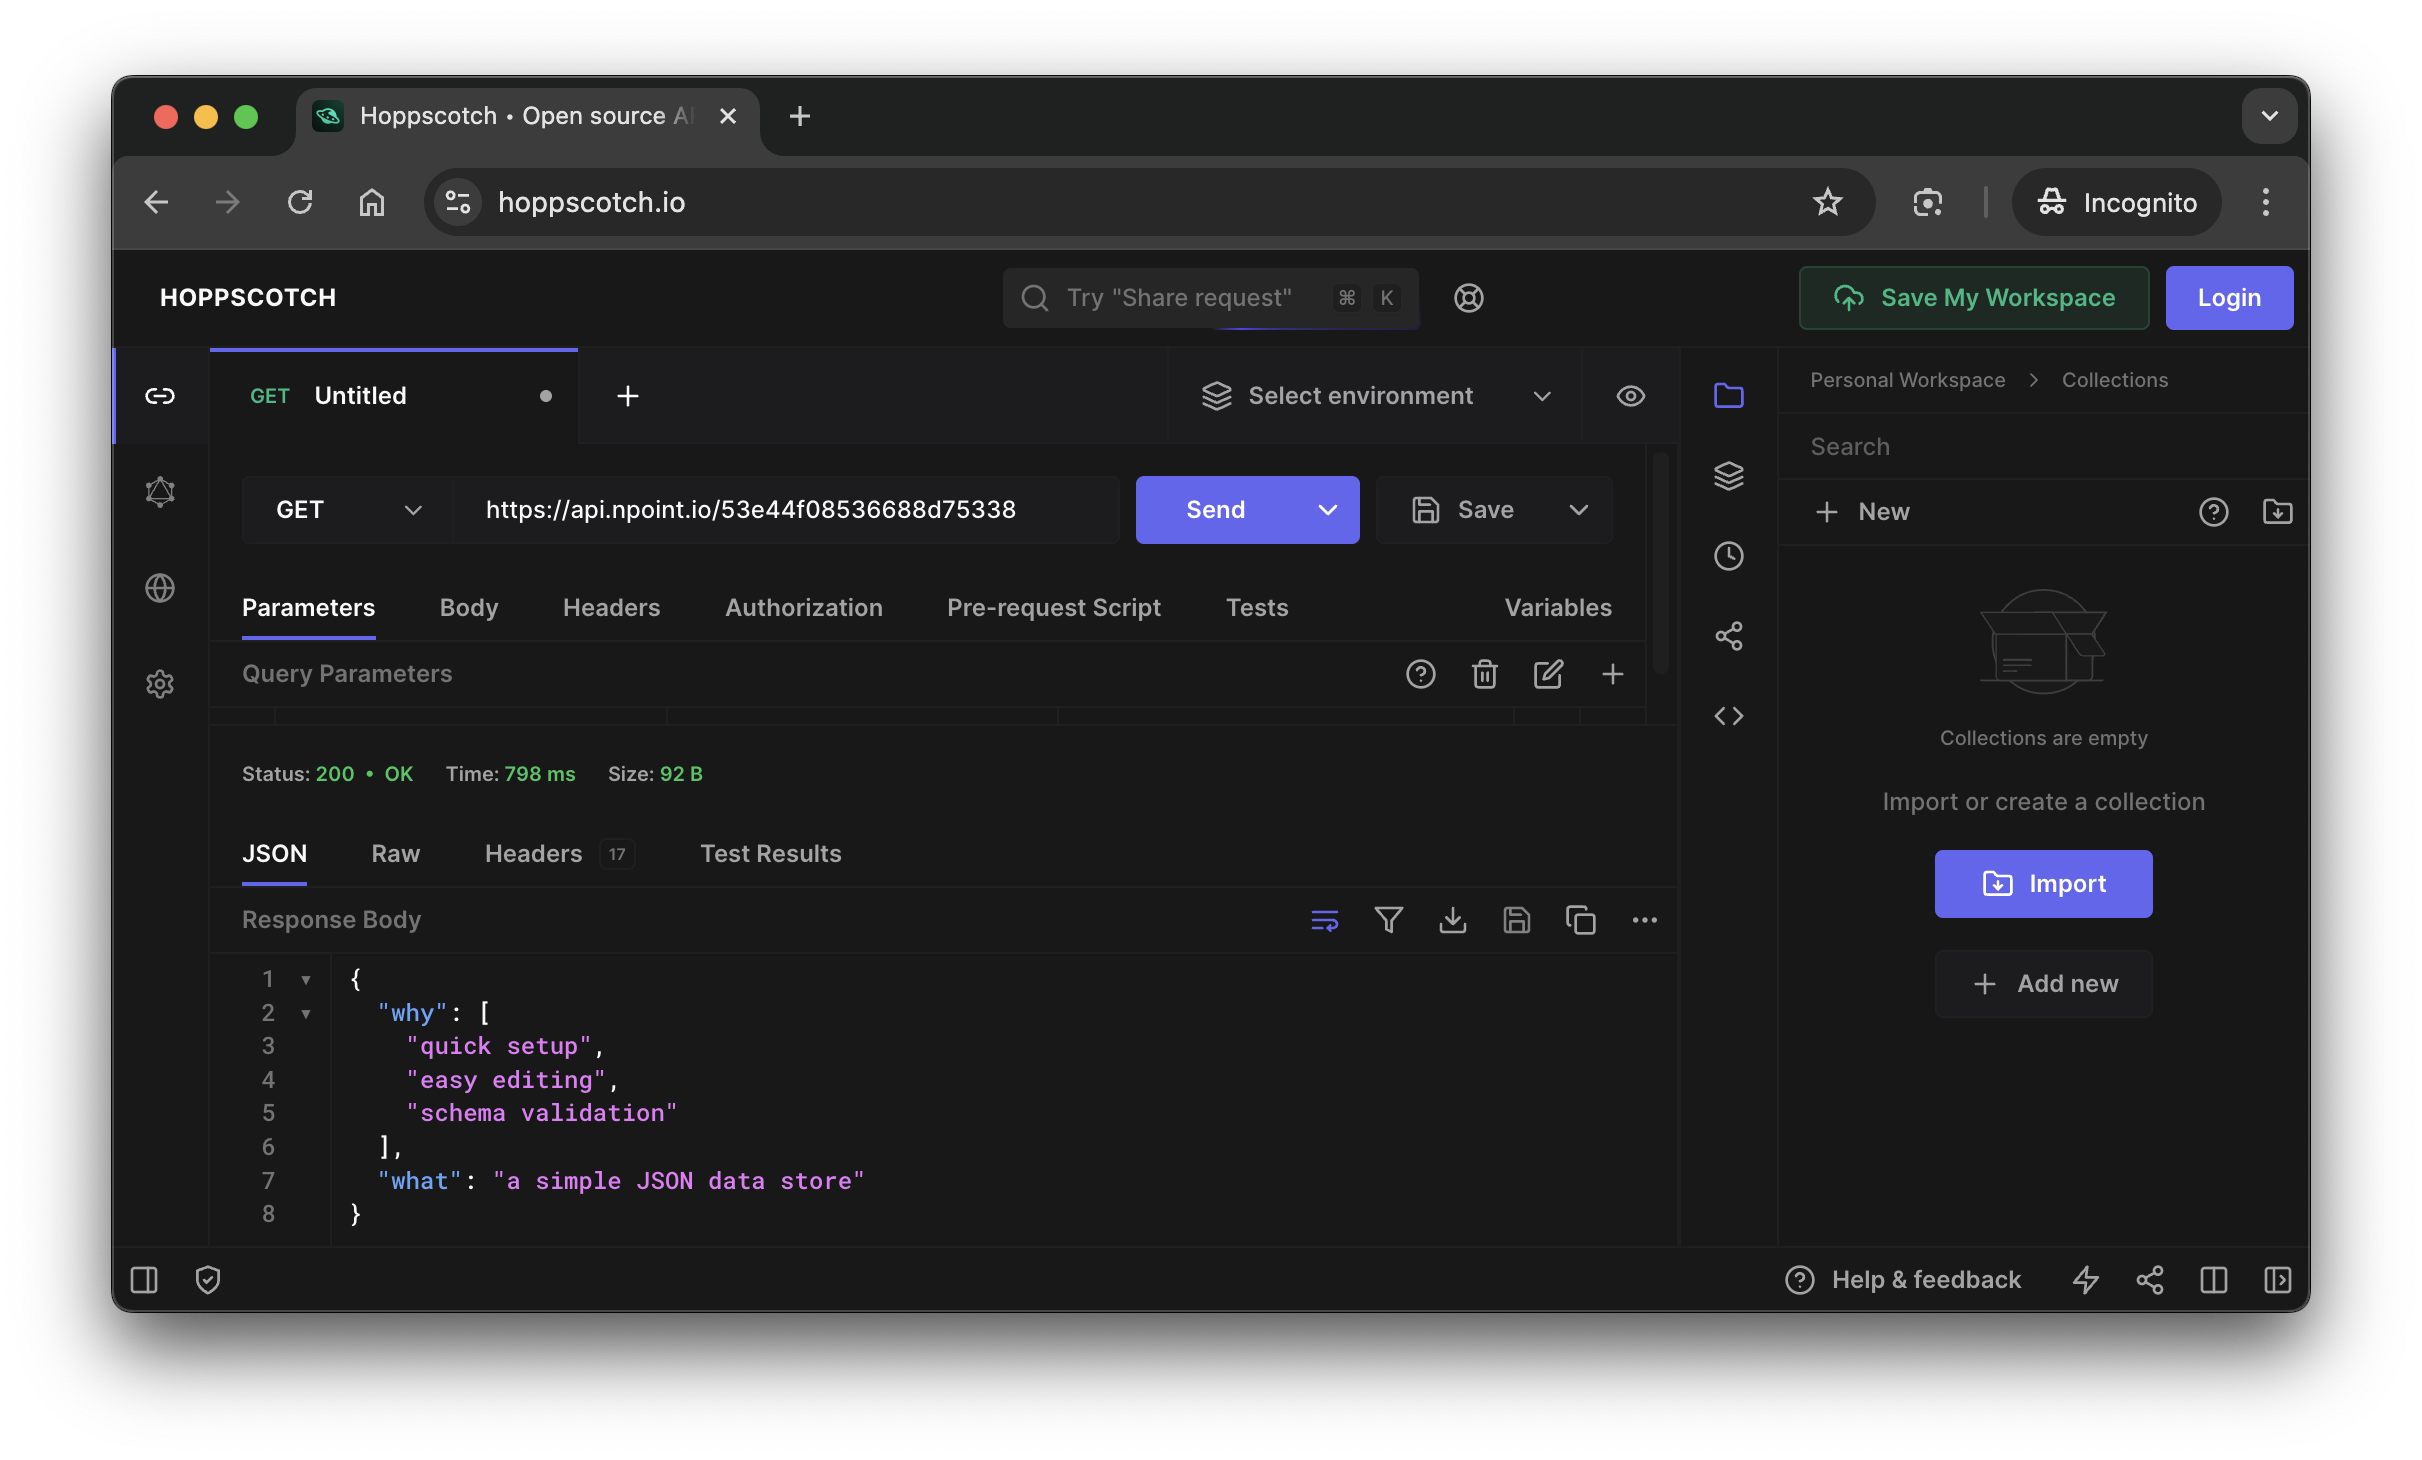The width and height of the screenshot is (2422, 1460).
Task: Open bulk edit for query parameters
Action: (x=1549, y=674)
